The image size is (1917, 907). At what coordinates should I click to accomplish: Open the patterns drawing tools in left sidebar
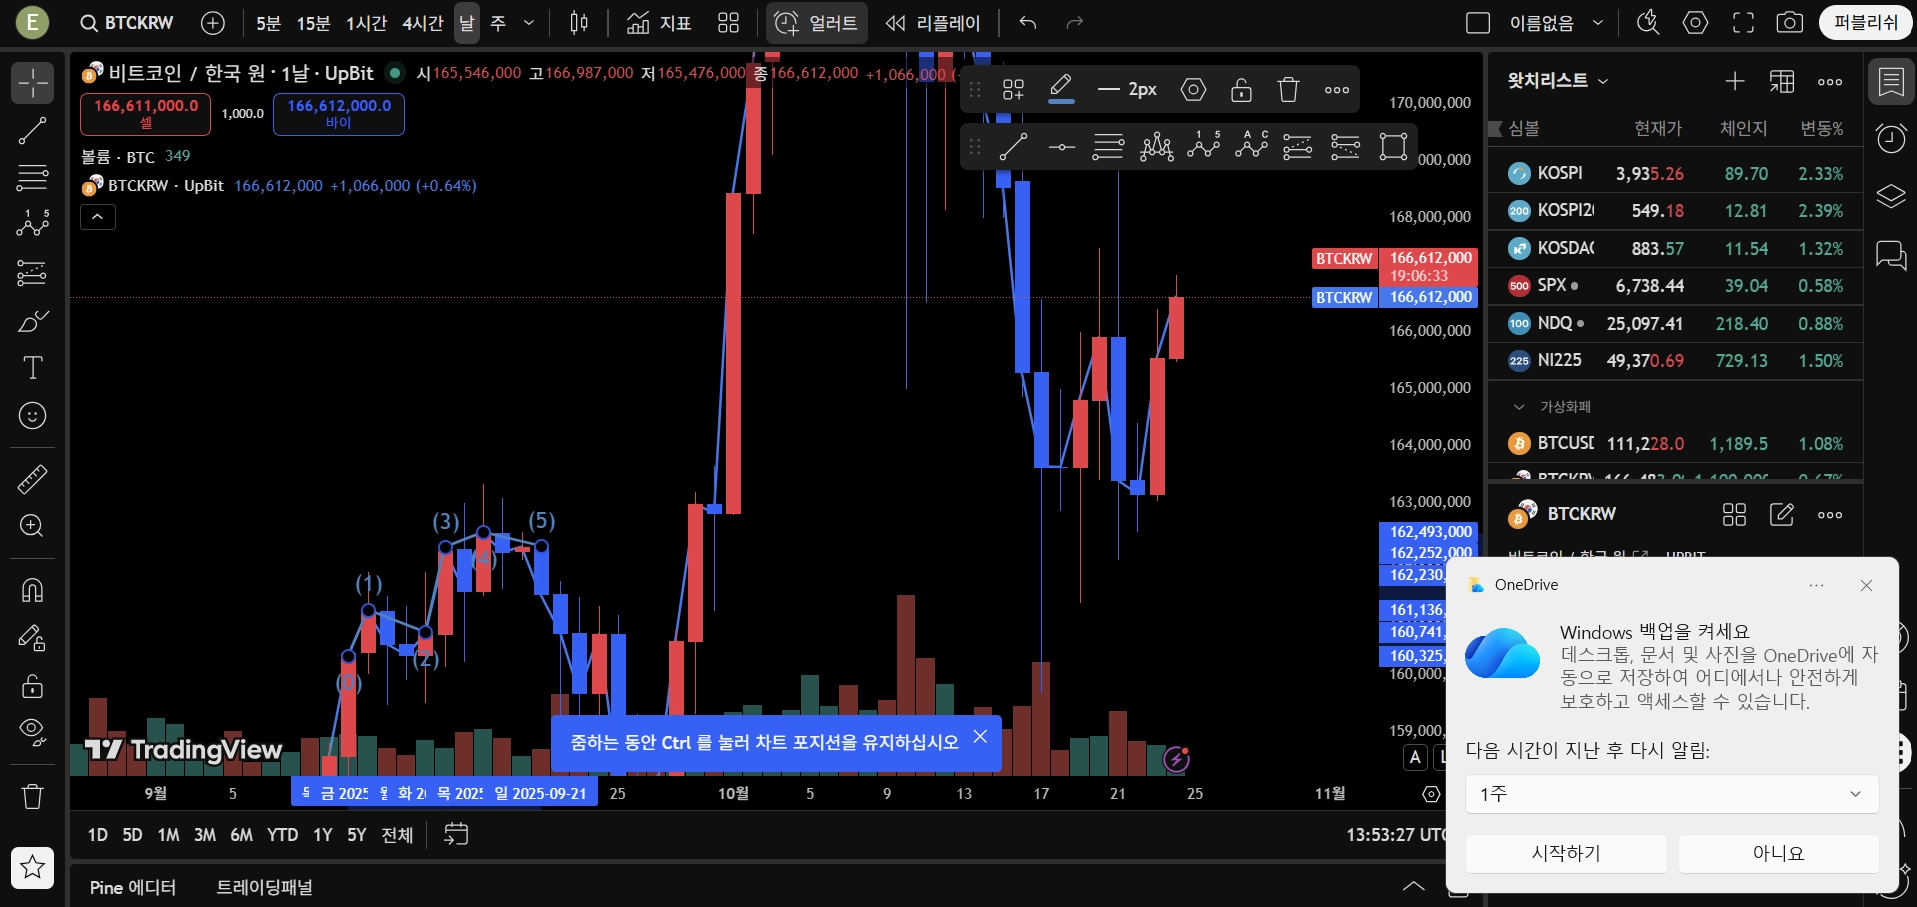[32, 224]
